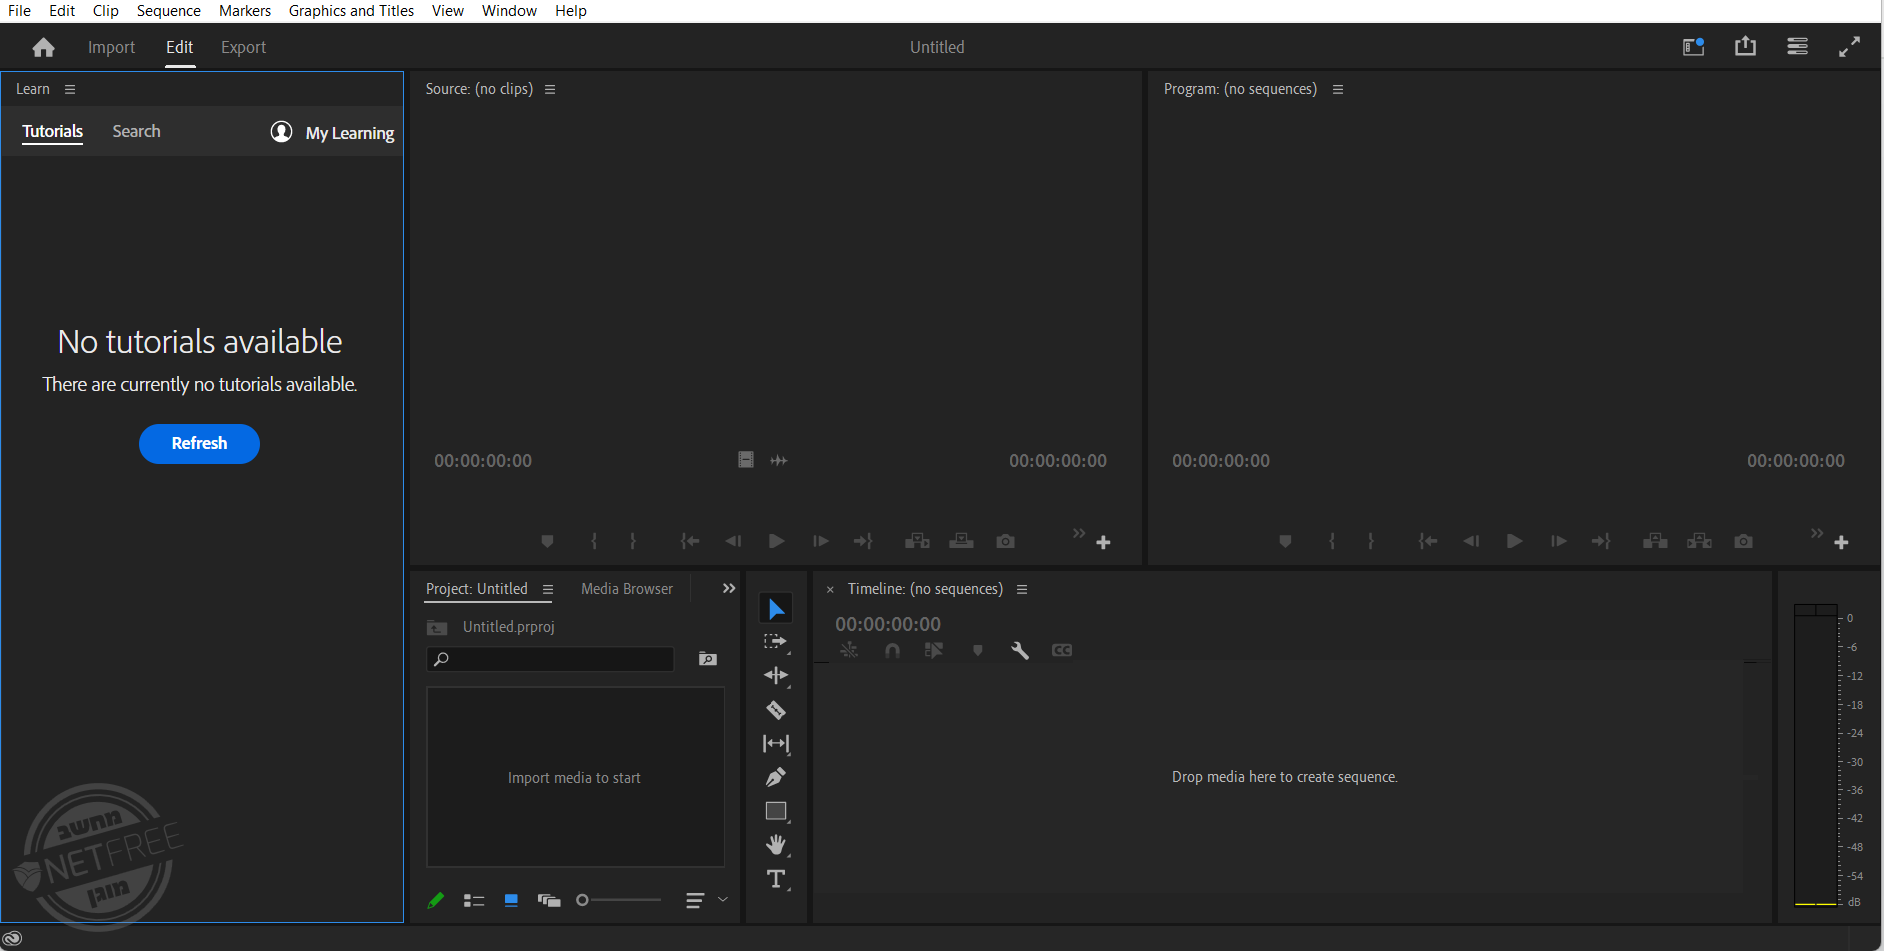The width and height of the screenshot is (1884, 951).
Task: Select the Razor tool
Action: tap(776, 710)
